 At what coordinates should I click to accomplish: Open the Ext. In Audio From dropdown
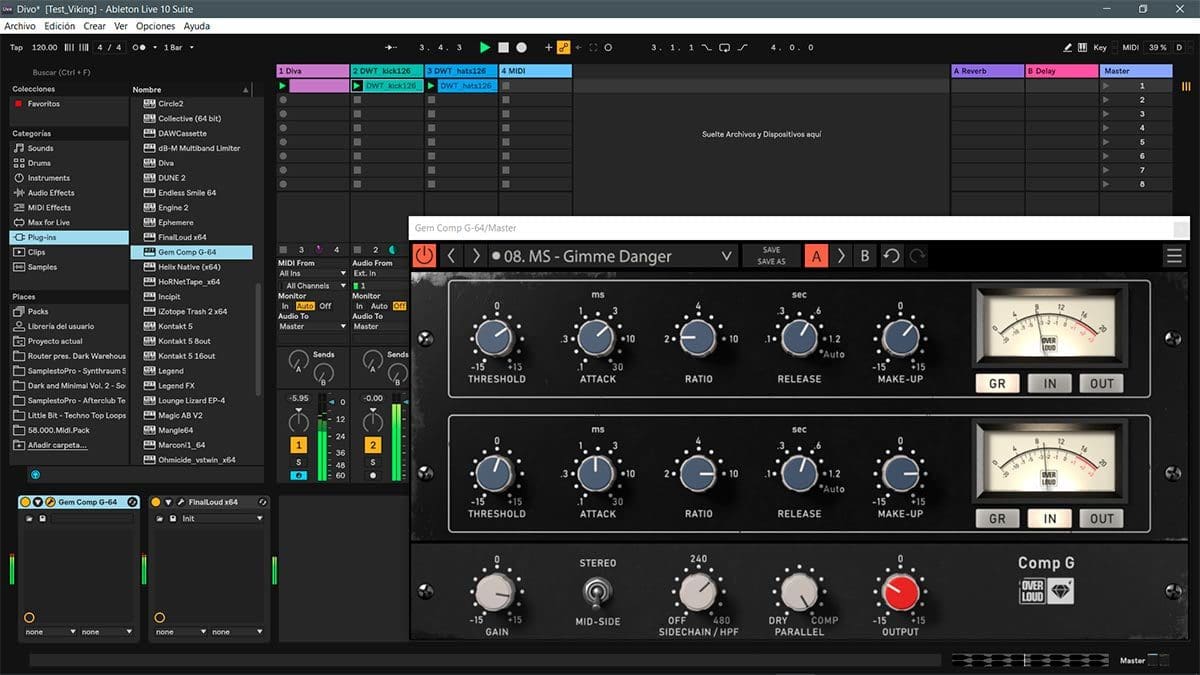(x=380, y=273)
